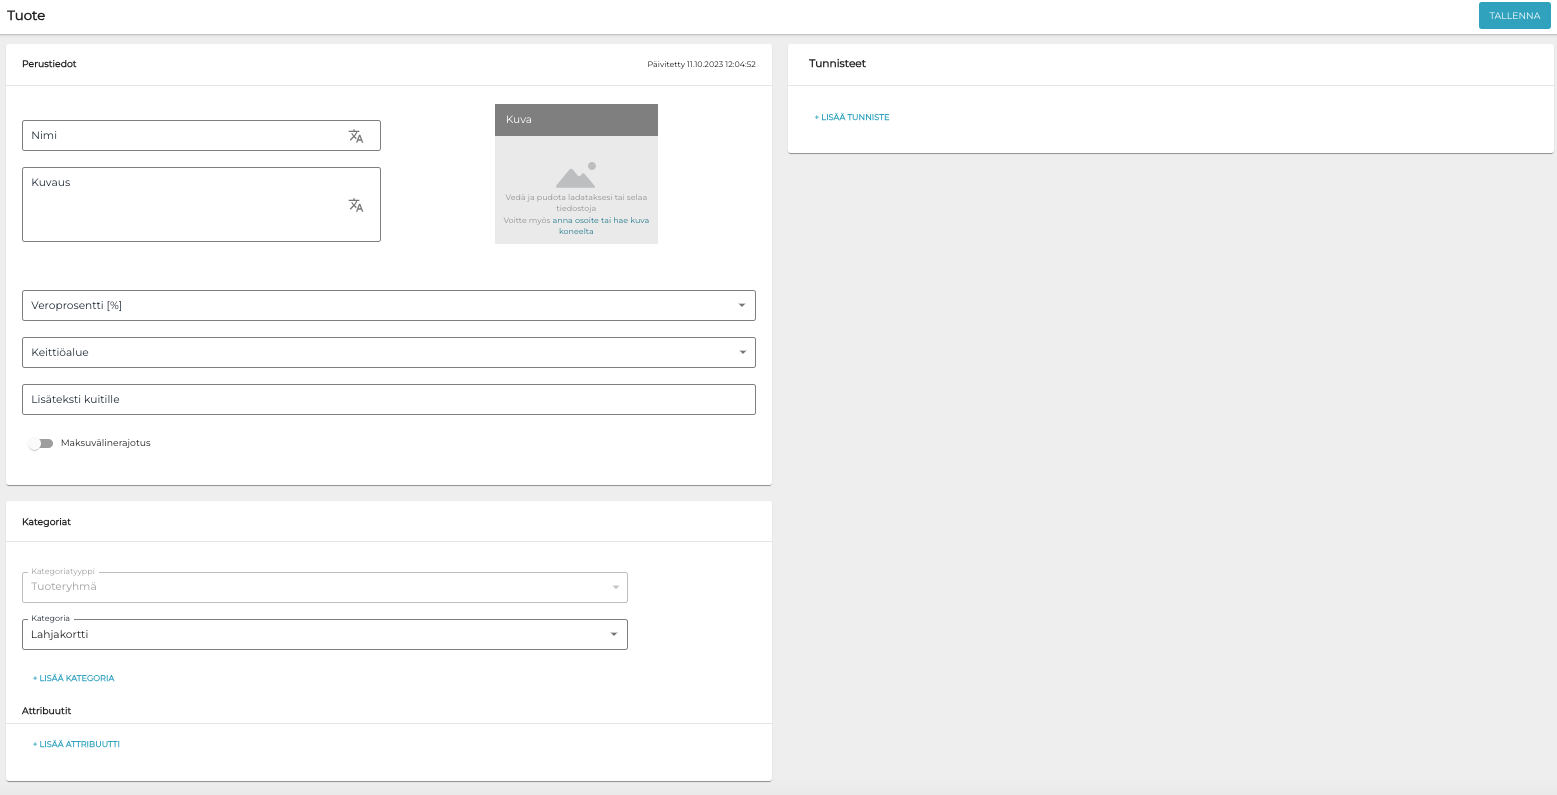The image size is (1557, 795).
Task: Toggle the Maksuvälinerajoitus switch
Action: click(40, 443)
